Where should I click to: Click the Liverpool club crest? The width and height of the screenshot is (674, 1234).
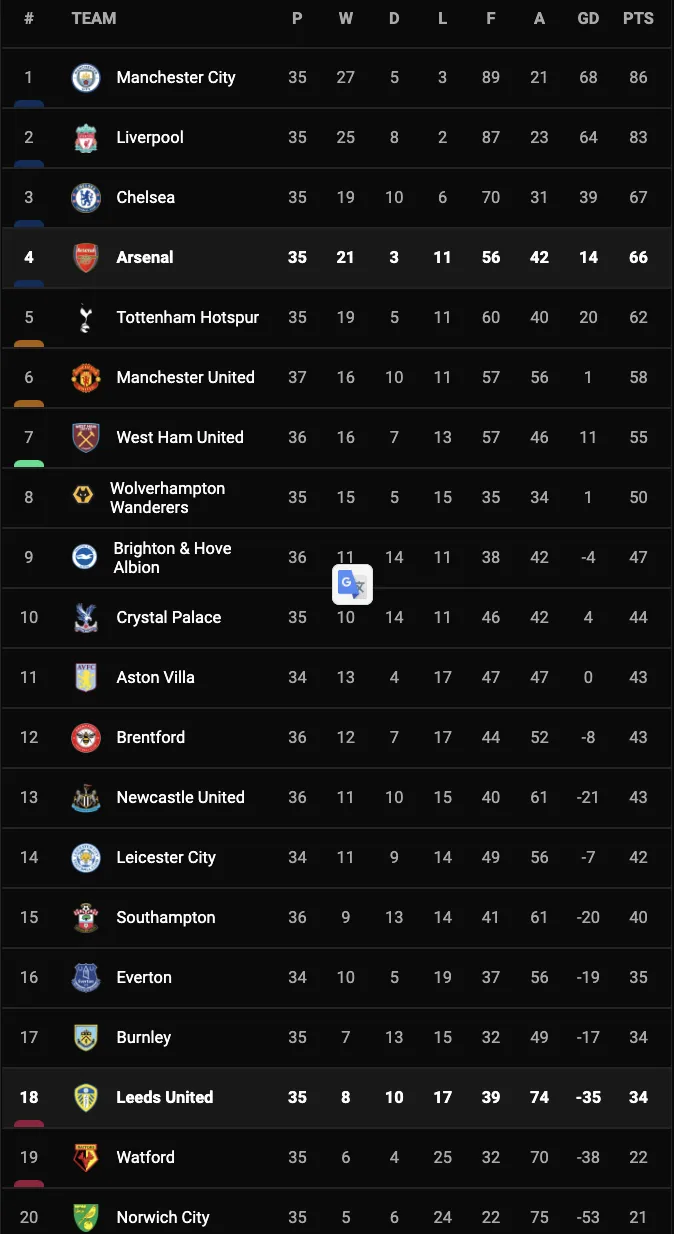coord(86,138)
